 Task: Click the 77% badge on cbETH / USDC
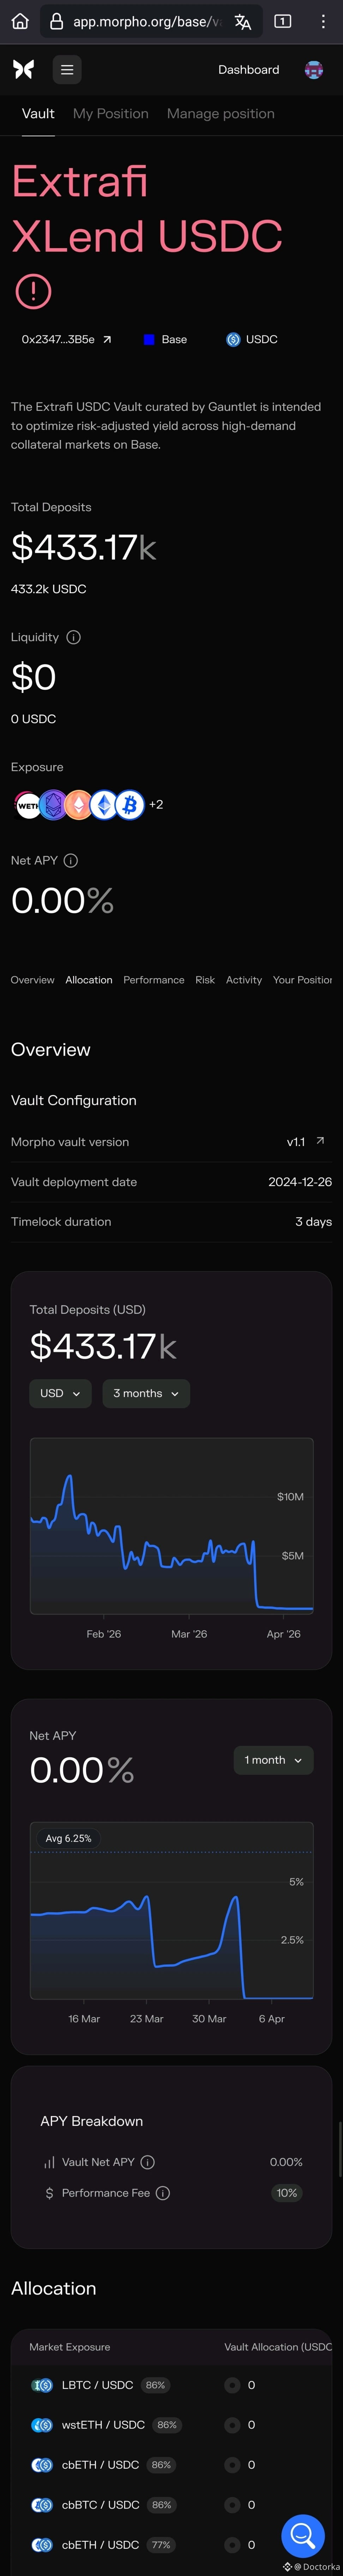point(161,2545)
